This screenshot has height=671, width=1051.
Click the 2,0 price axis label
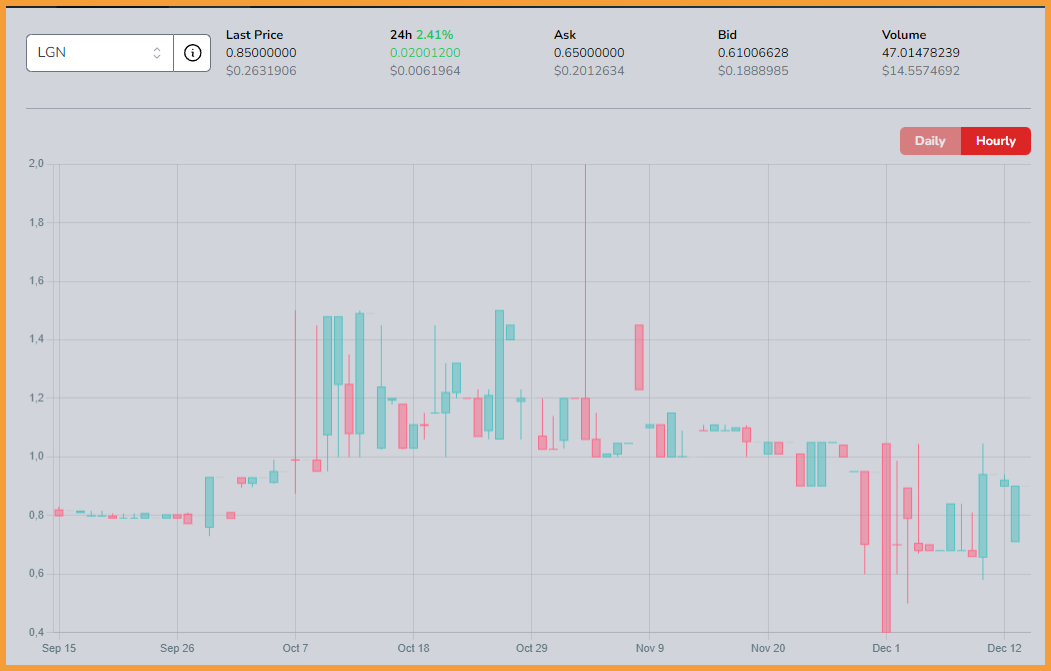pos(36,164)
